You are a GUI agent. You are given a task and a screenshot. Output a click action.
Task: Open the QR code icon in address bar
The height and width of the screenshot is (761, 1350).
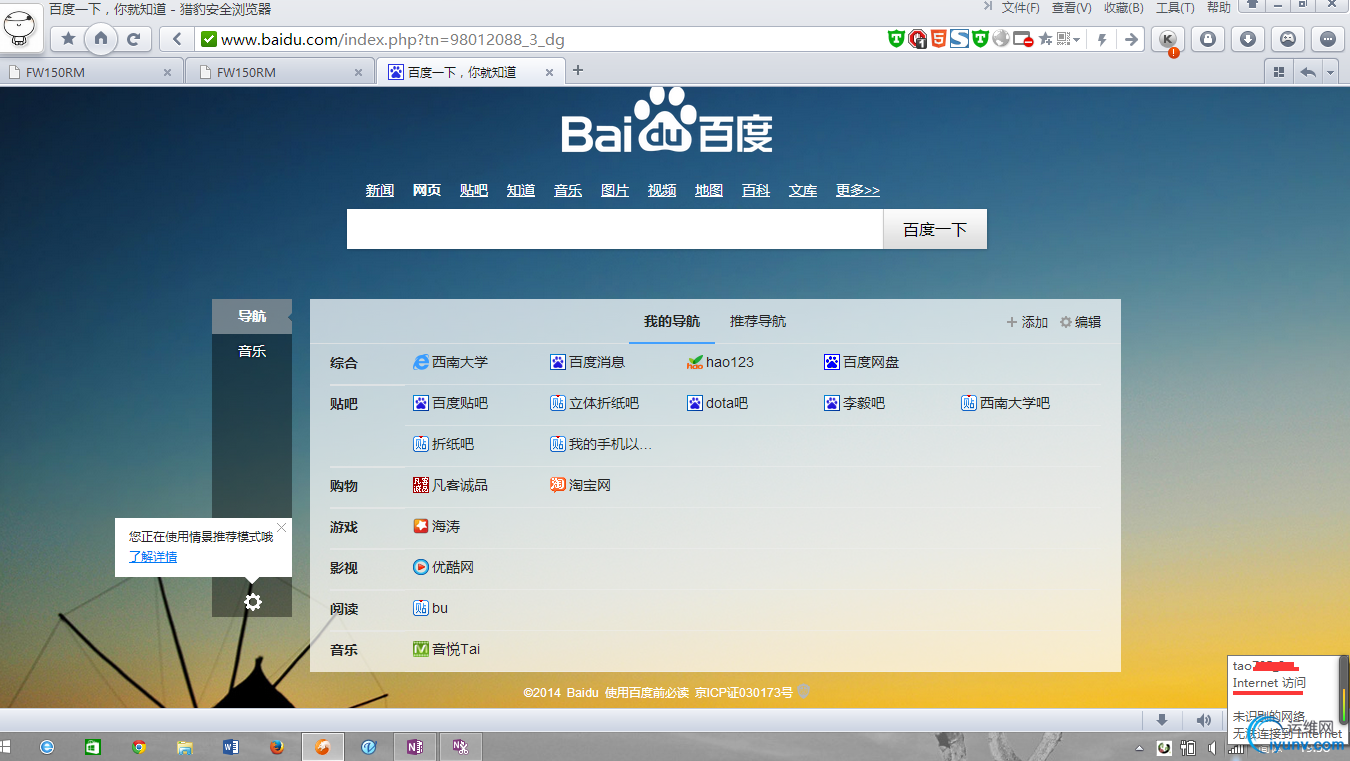(x=1064, y=39)
